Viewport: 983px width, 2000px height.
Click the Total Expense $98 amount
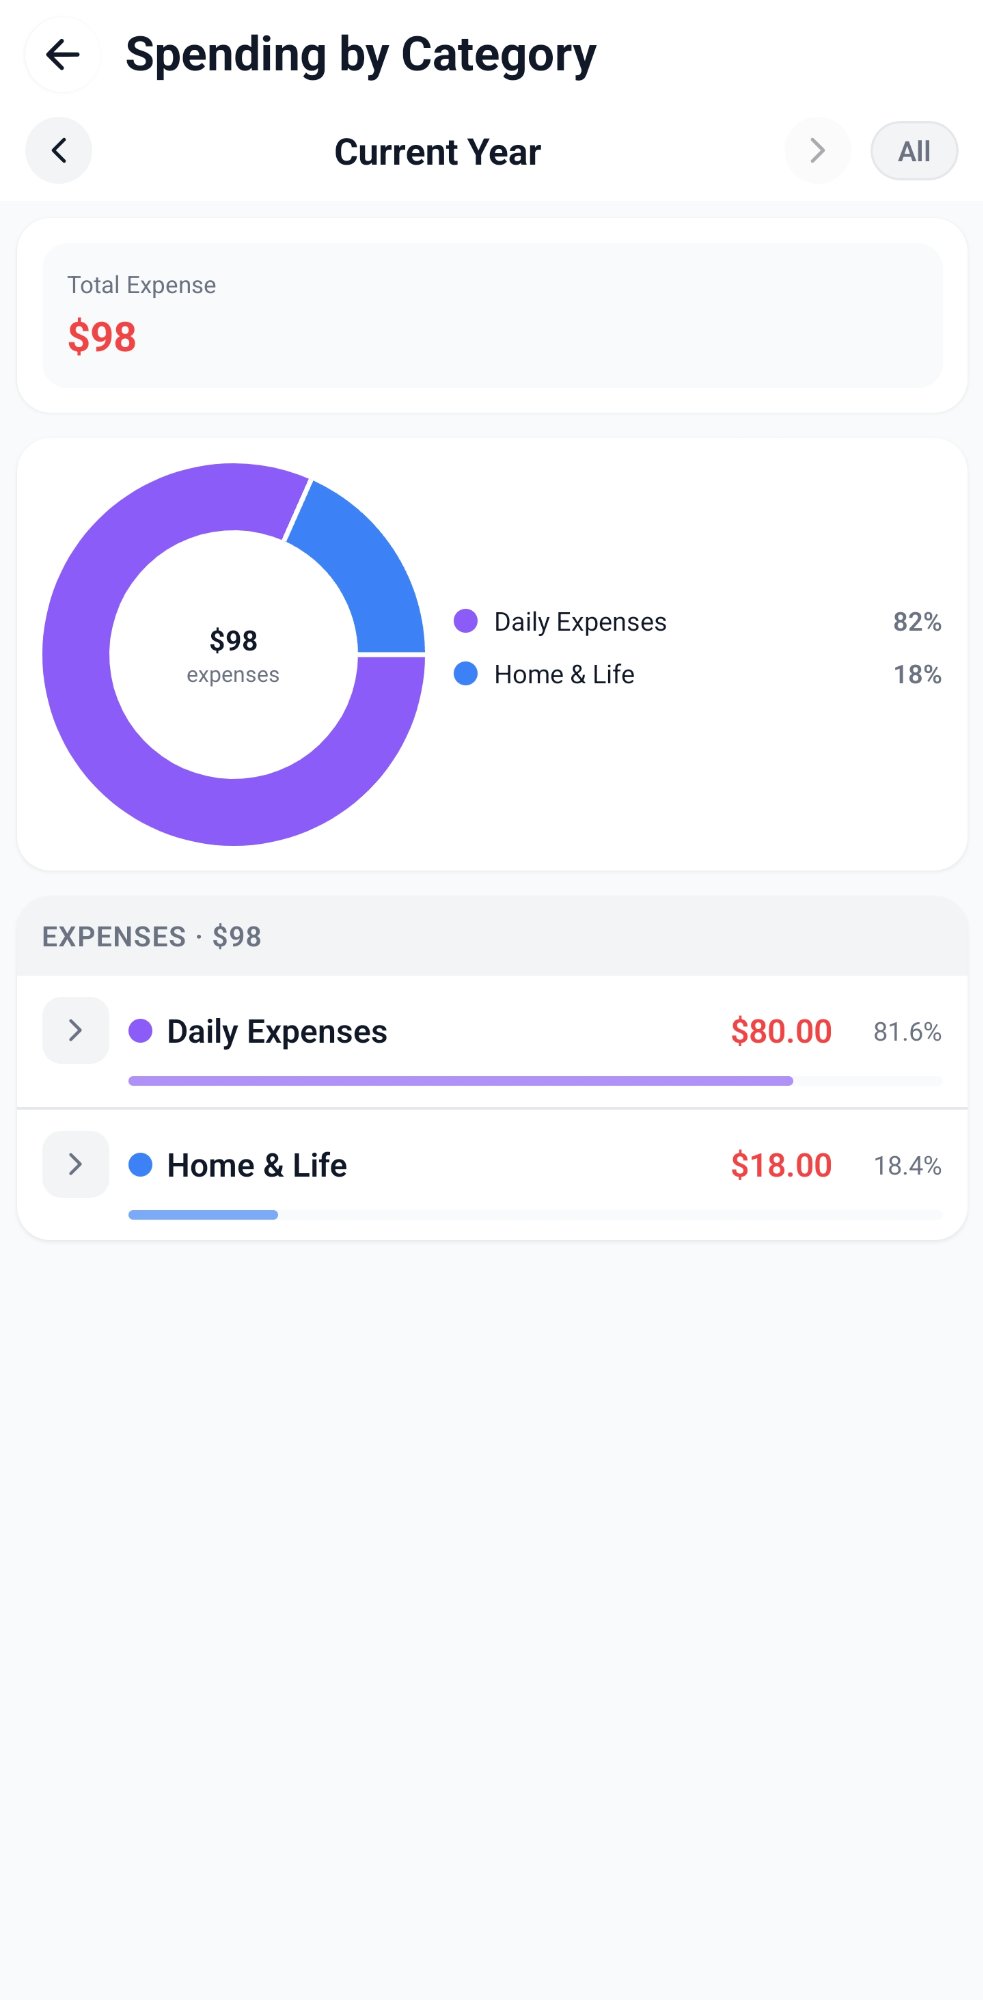tap(101, 337)
